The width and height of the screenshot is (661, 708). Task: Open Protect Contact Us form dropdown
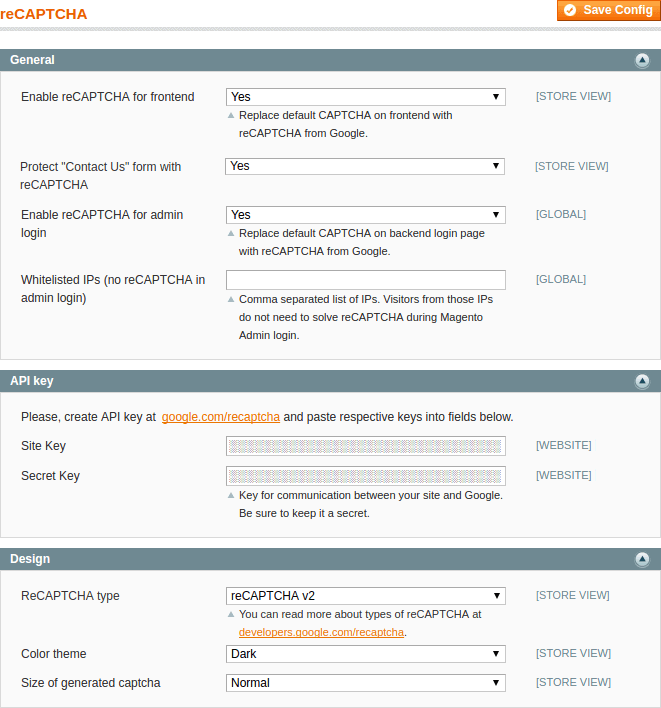[365, 166]
